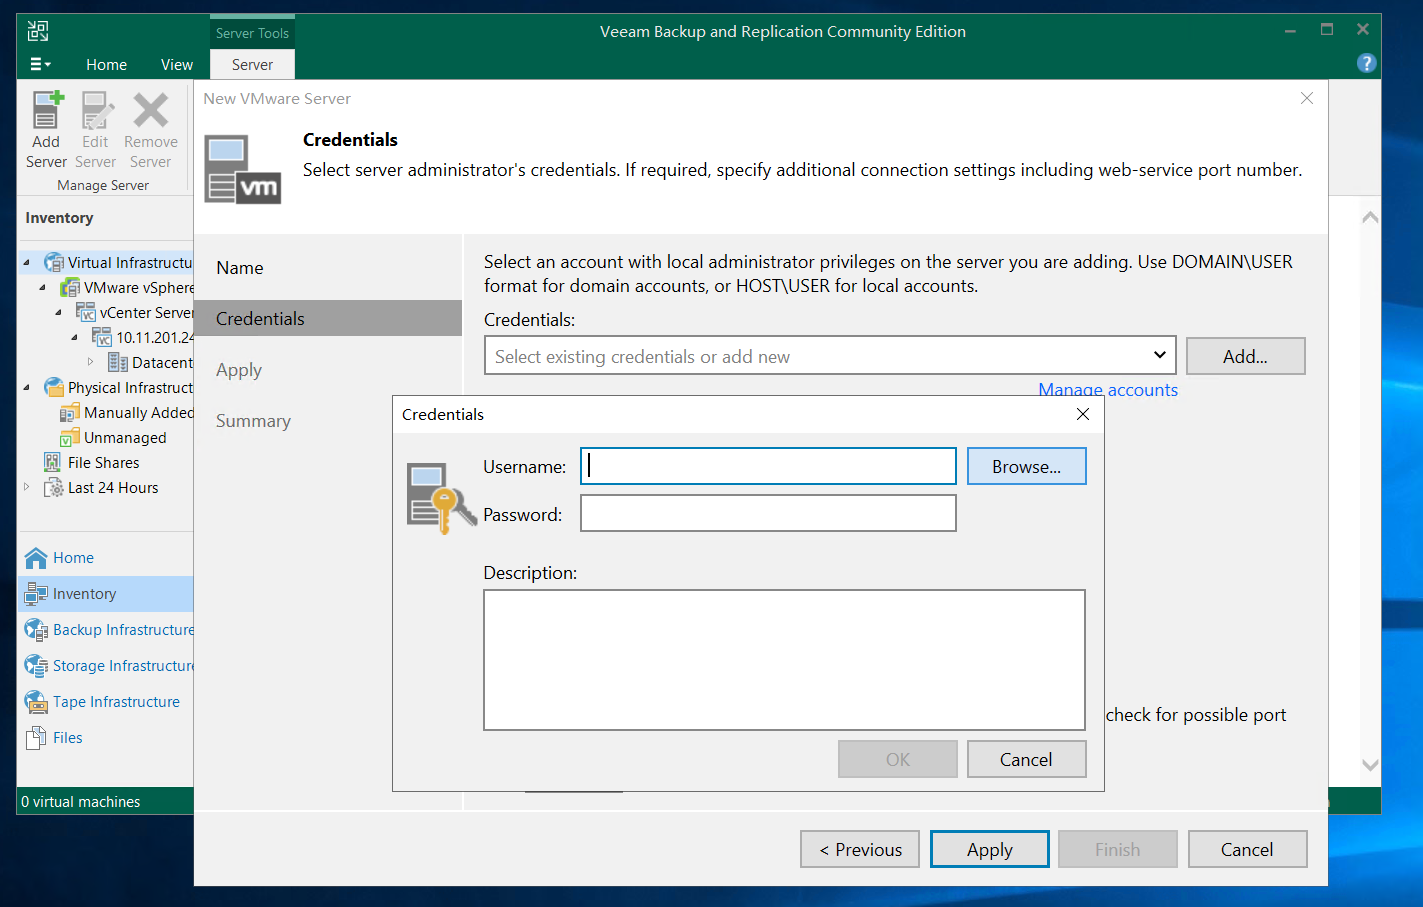Image resolution: width=1423 pixels, height=907 pixels.
Task: Click the right pane scroll-up arrow
Action: [x=1370, y=217]
